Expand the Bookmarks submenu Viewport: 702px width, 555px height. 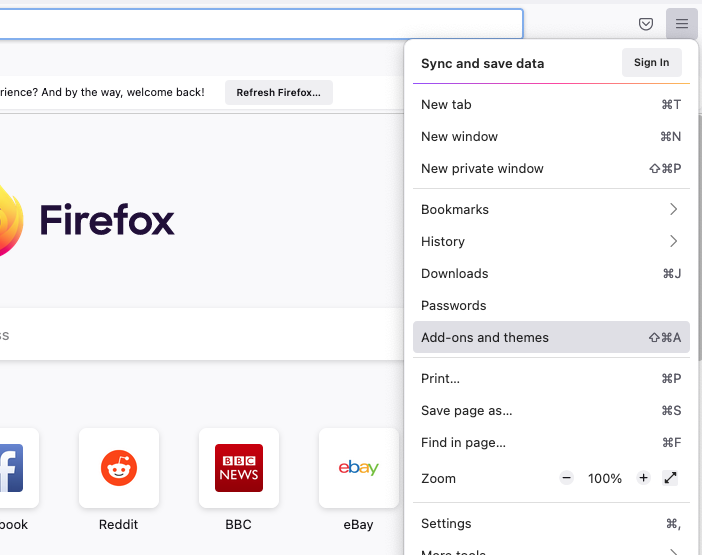click(x=551, y=209)
